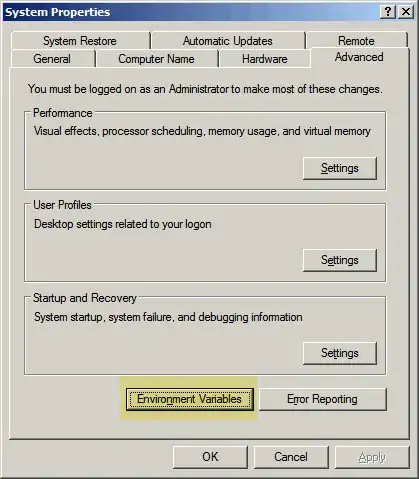The image size is (419, 479).
Task: Open the Automatic Updates tab
Action: pyautogui.click(x=228, y=41)
